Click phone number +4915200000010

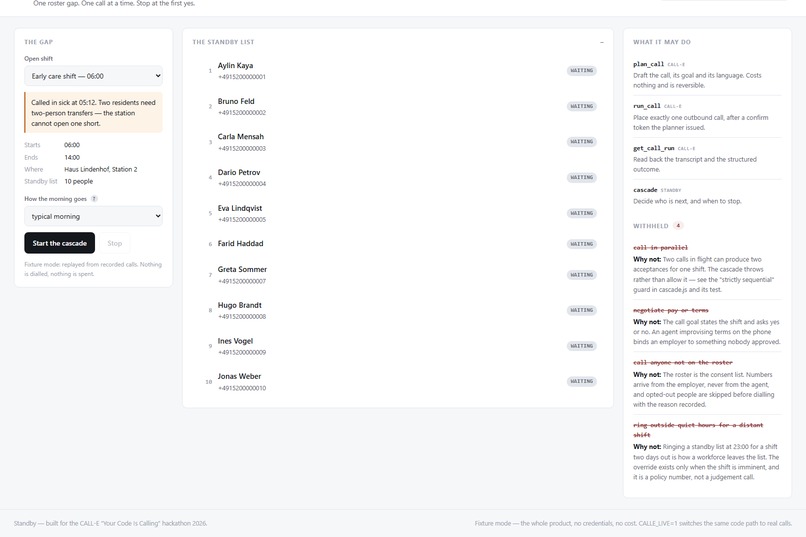click(242, 388)
